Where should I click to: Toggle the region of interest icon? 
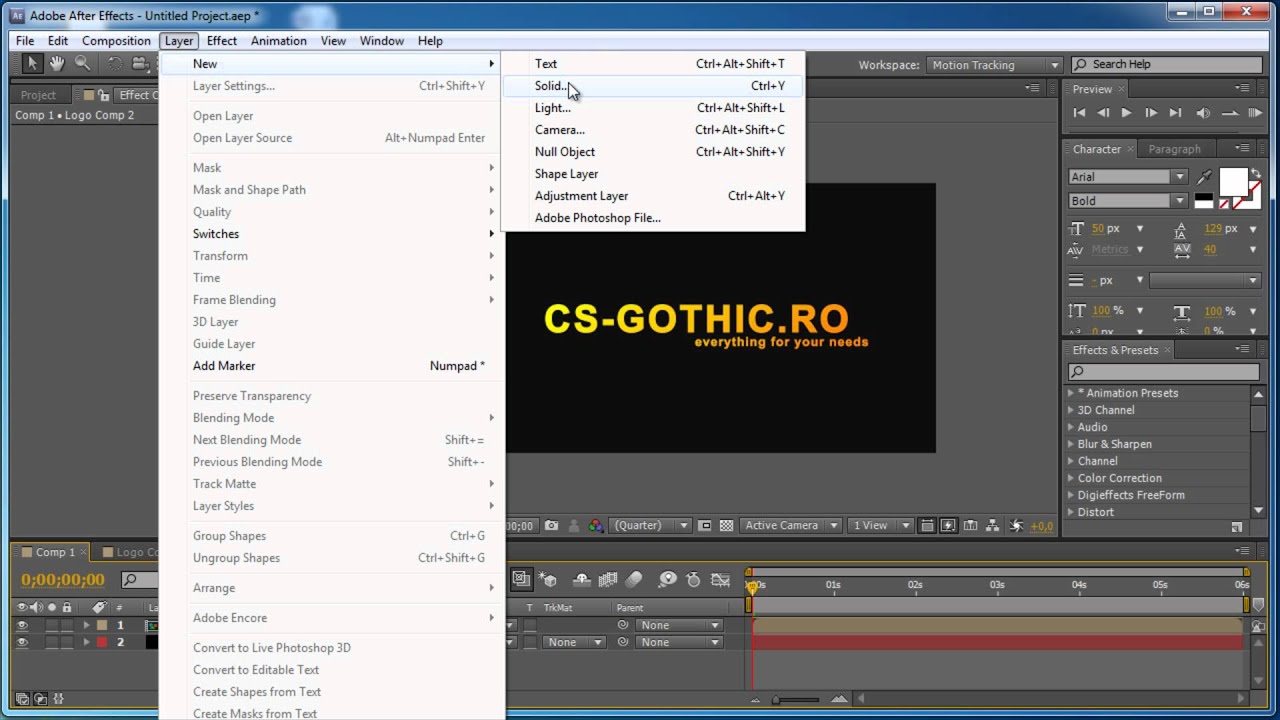(x=705, y=525)
